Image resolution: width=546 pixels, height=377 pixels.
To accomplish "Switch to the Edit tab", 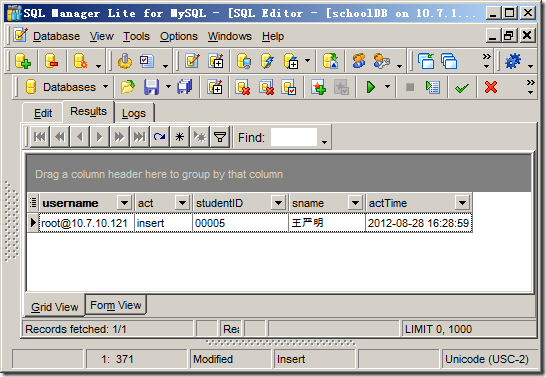I will [x=43, y=113].
